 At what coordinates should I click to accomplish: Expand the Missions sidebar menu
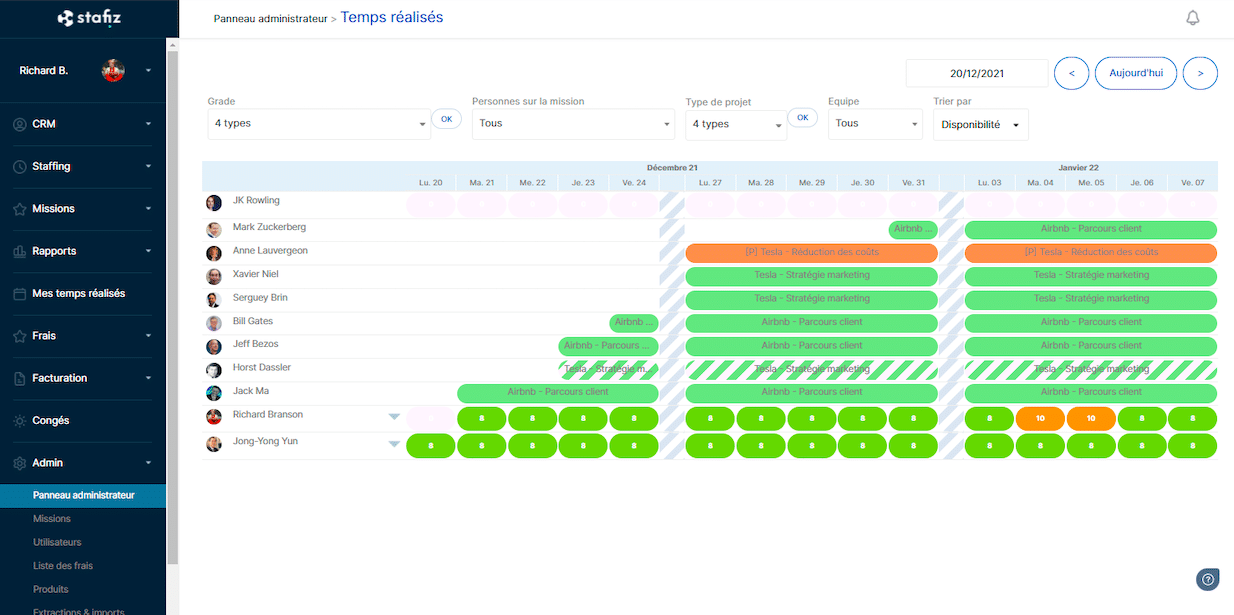[x=148, y=209]
